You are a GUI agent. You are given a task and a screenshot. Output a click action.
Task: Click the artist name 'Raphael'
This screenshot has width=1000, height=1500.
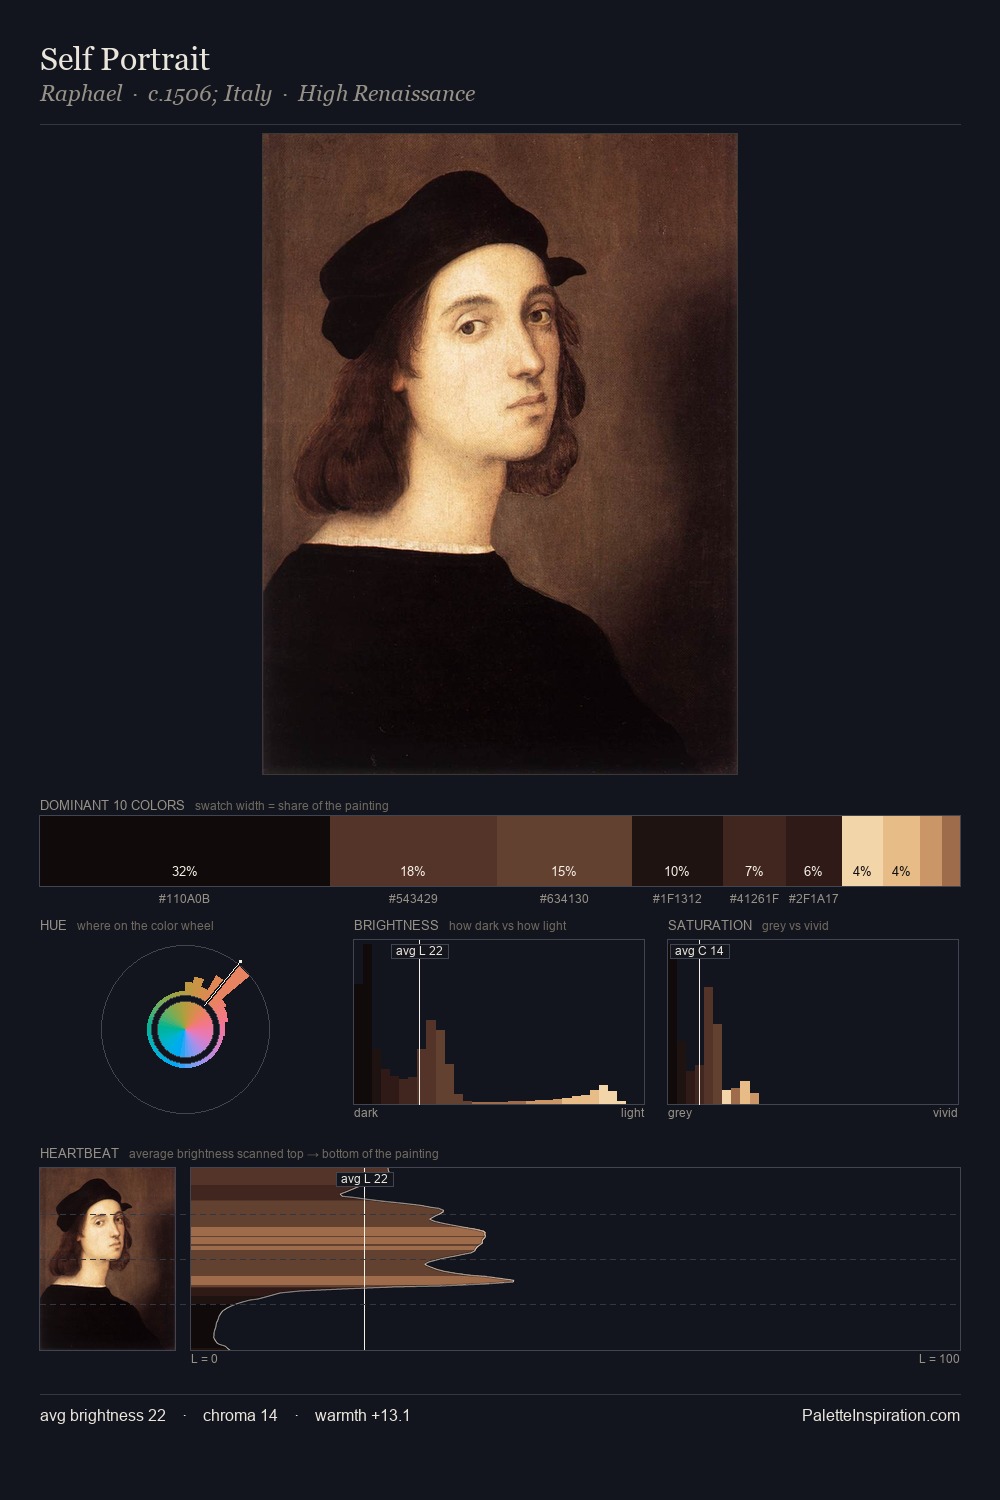(x=81, y=94)
